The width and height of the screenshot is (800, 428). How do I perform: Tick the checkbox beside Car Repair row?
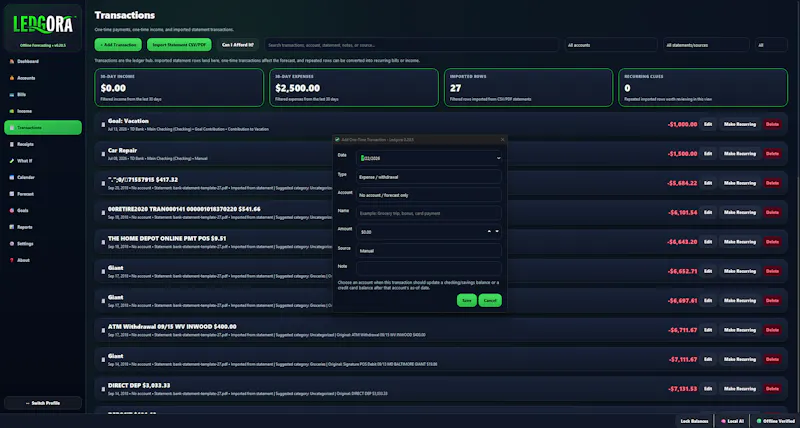point(103,154)
